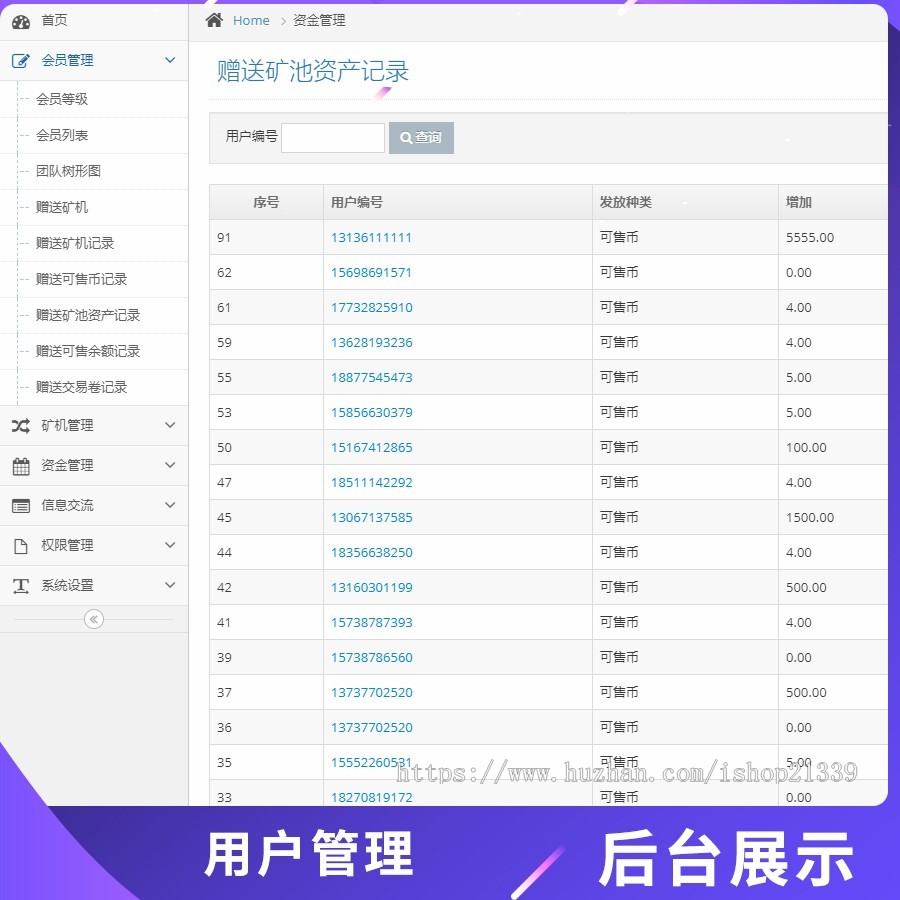Viewport: 900px width, 900px height.
Task: Click the calendar icon beside 资金管理
Action: pyautogui.click(x=22, y=465)
